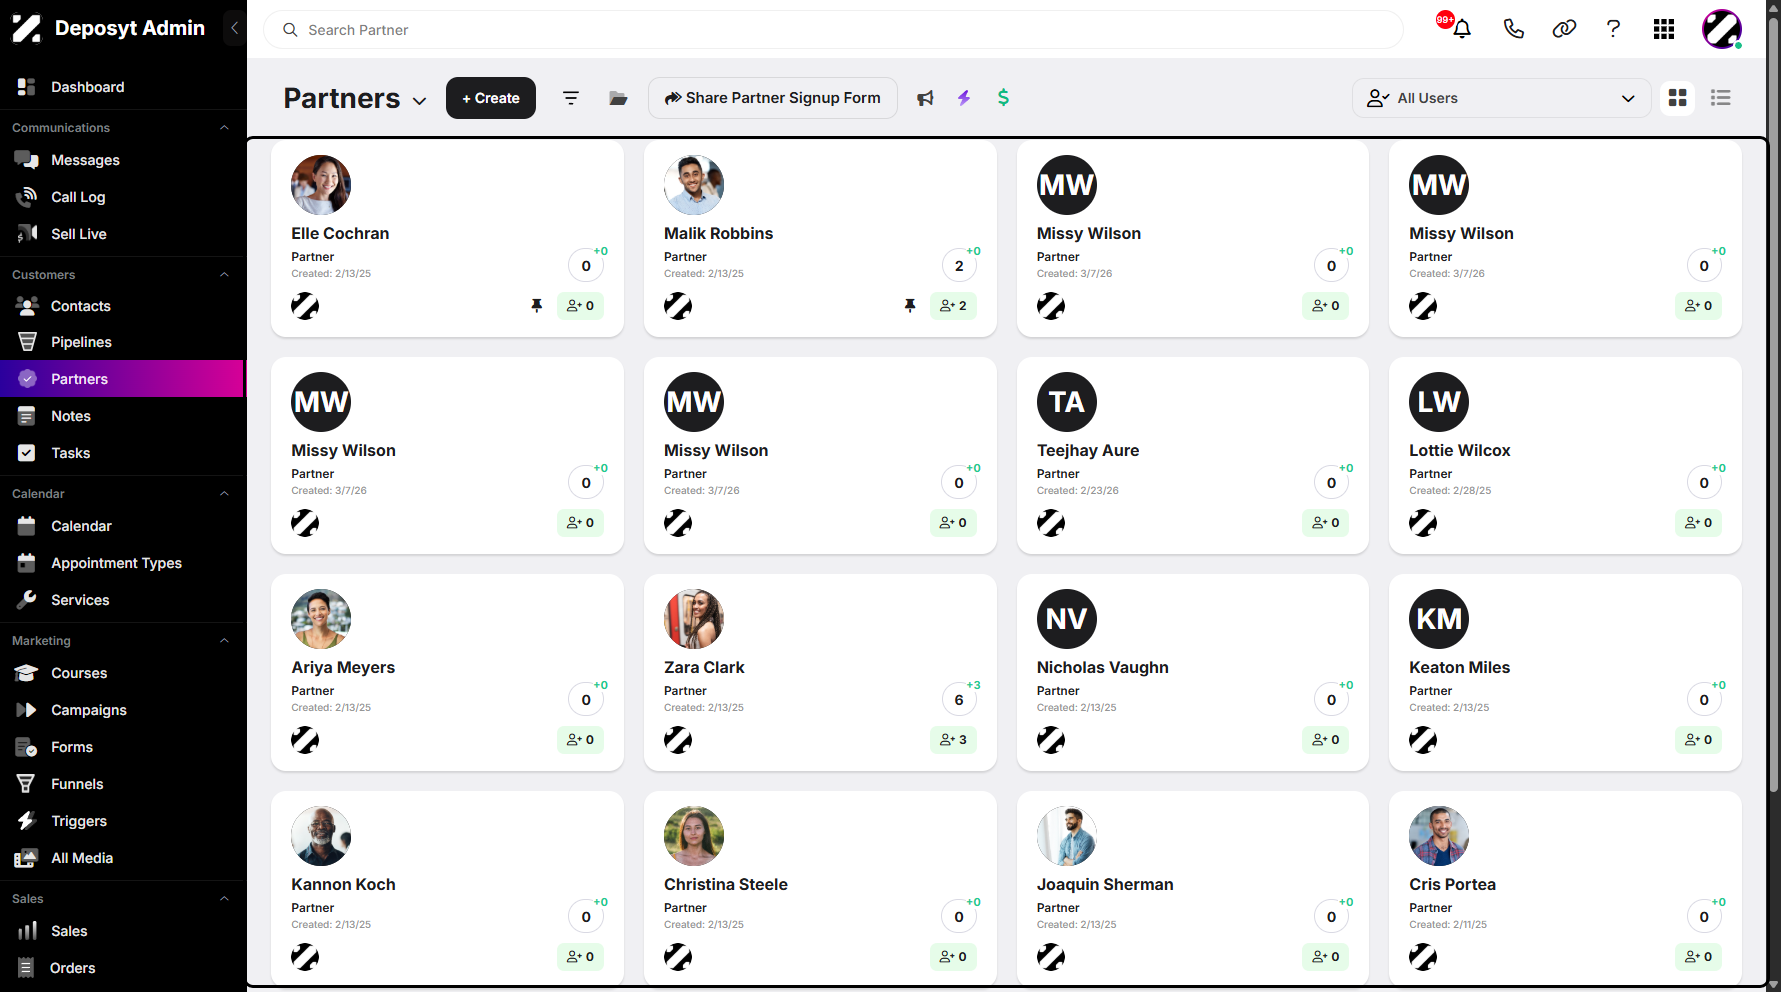1781x992 pixels.
Task: Click the green dollar sign icon
Action: tap(1003, 98)
